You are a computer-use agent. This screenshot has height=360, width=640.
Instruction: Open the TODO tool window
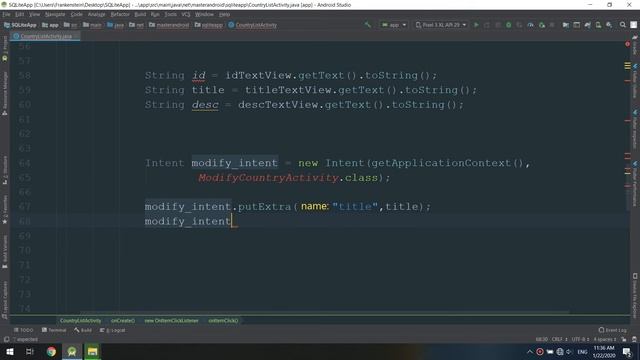point(24,330)
